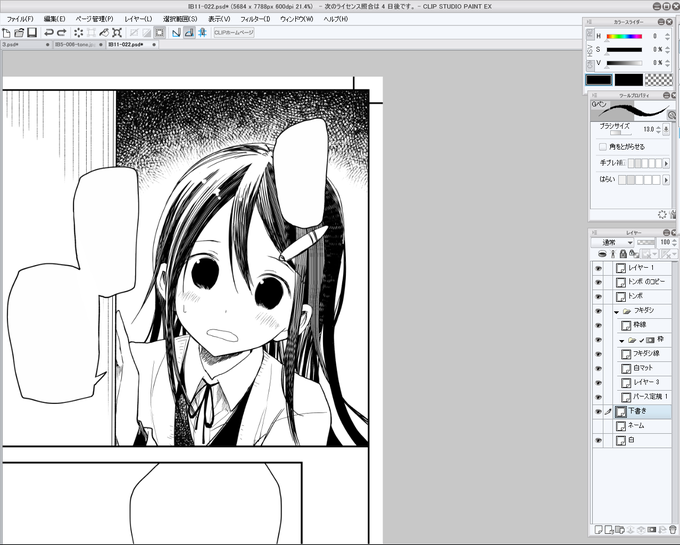Click the Redo arrow icon

point(62,33)
